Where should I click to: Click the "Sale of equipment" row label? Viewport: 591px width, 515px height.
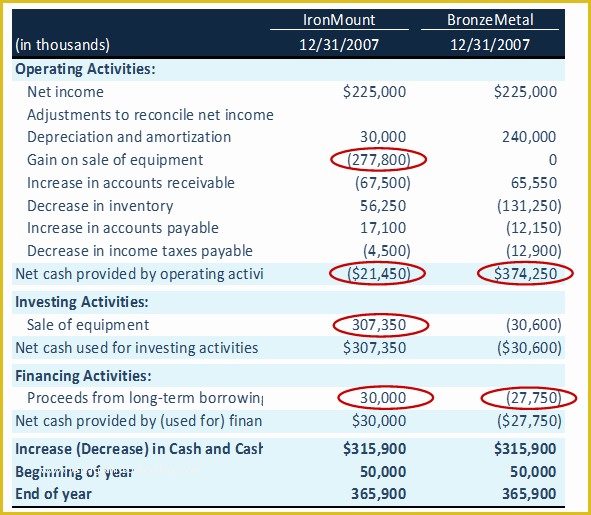tap(88, 325)
